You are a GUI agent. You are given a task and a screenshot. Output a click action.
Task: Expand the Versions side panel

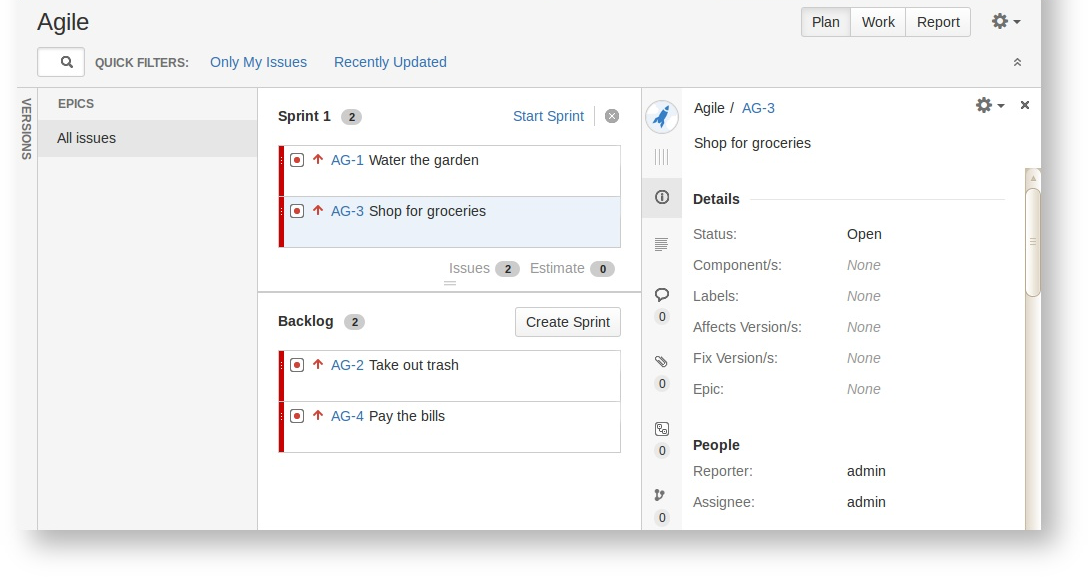pyautogui.click(x=27, y=129)
